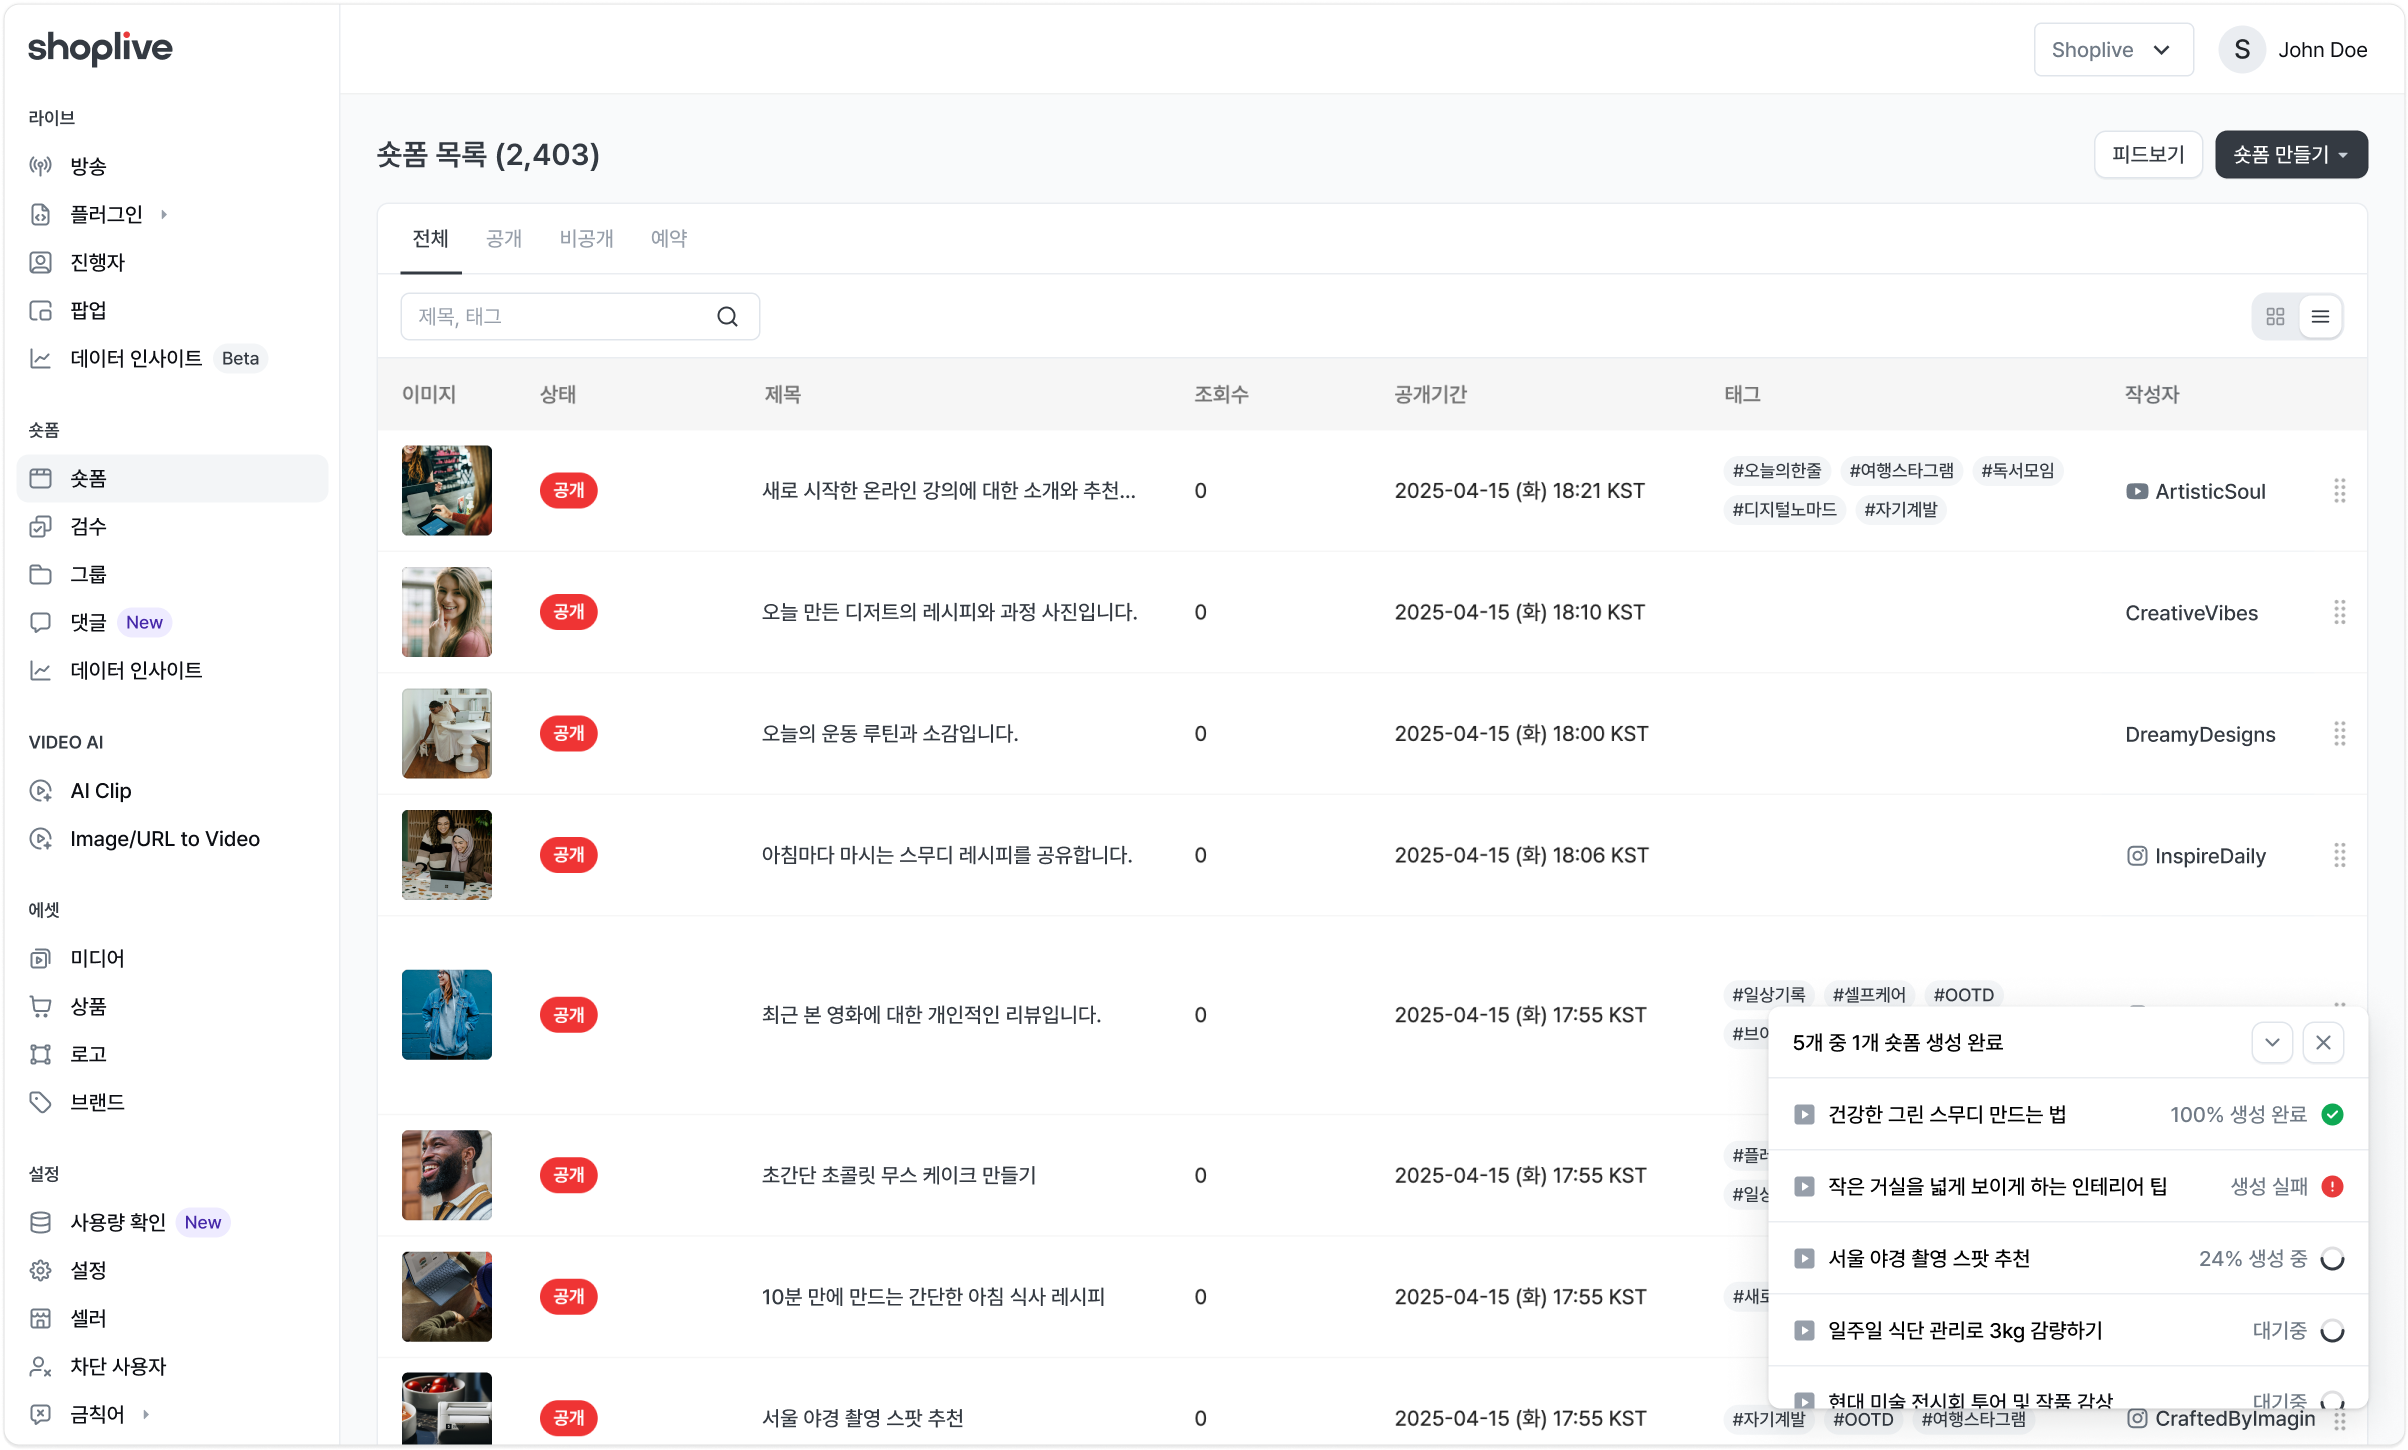Open row options for CreativeVibes entry
Image resolution: width=2408 pixels, height=1450 pixels.
tap(2339, 612)
